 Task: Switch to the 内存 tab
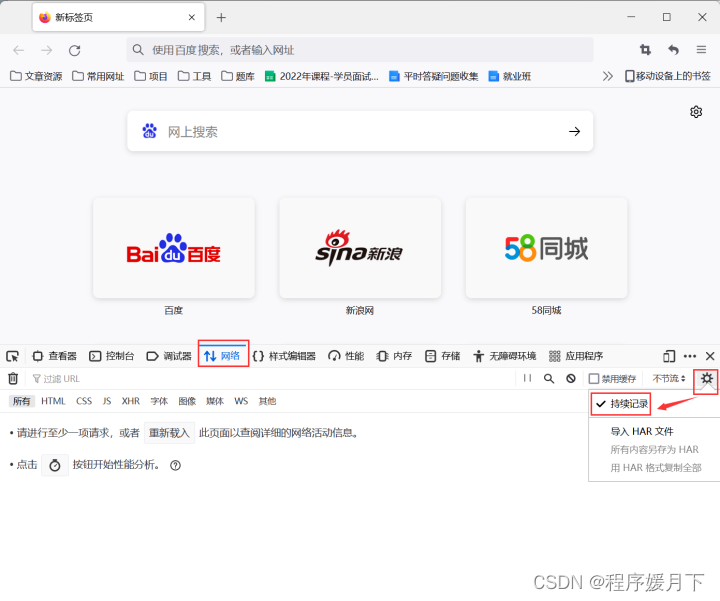coord(394,356)
